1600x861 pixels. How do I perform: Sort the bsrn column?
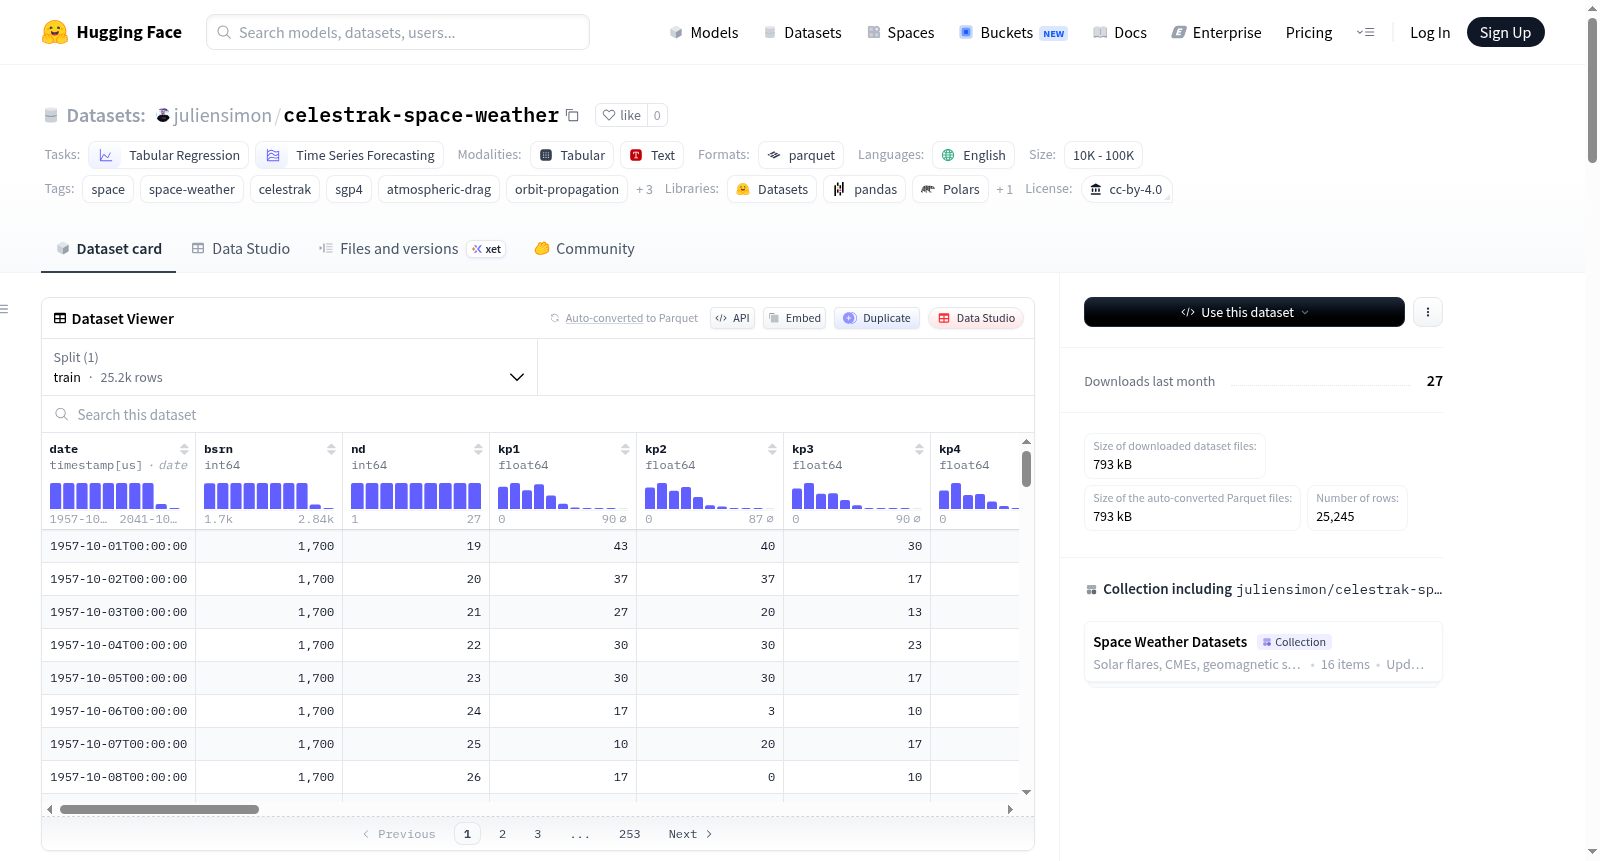331,449
